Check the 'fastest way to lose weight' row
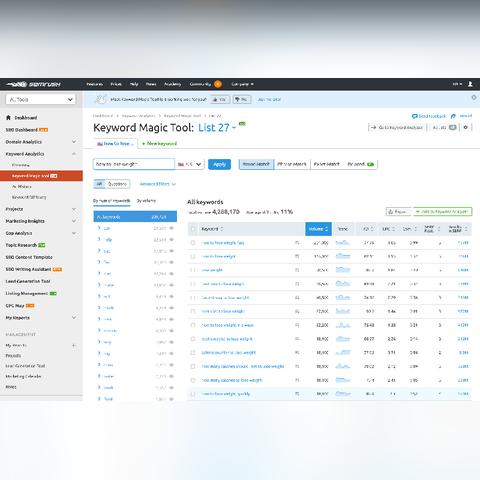The image size is (480, 480). pos(193,297)
